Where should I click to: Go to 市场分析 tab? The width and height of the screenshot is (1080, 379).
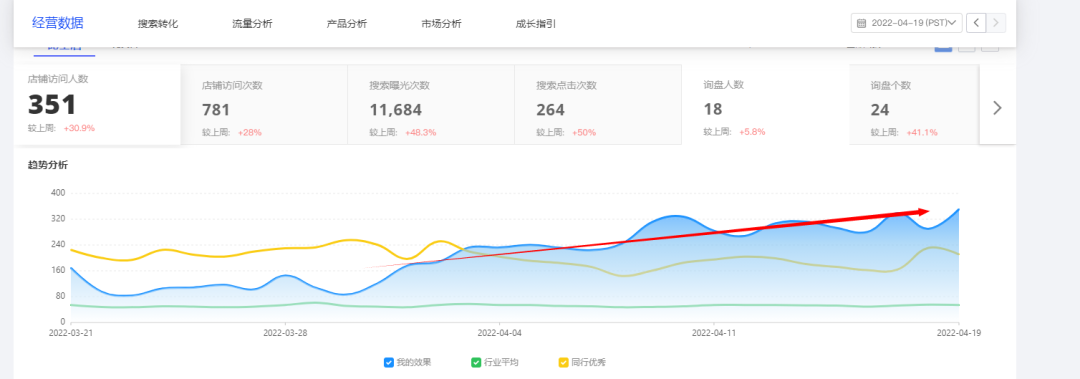[441, 23]
